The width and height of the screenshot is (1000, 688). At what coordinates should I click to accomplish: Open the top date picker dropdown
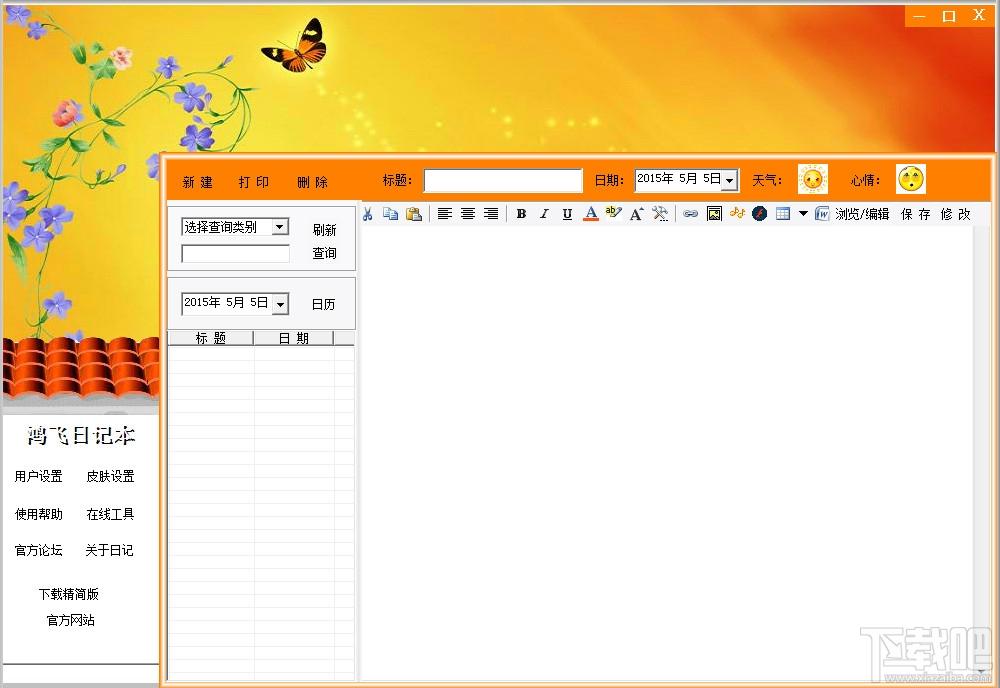tap(730, 180)
